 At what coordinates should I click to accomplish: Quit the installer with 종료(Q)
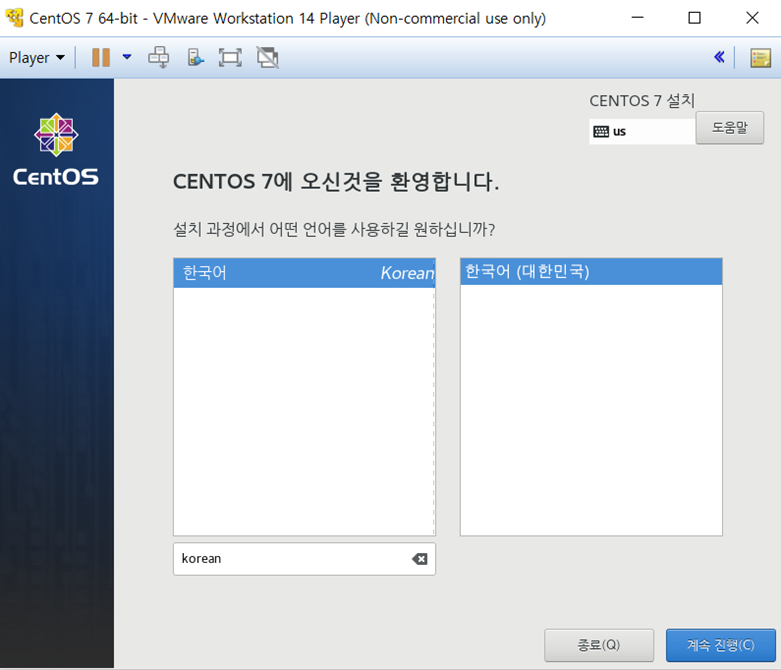(599, 645)
